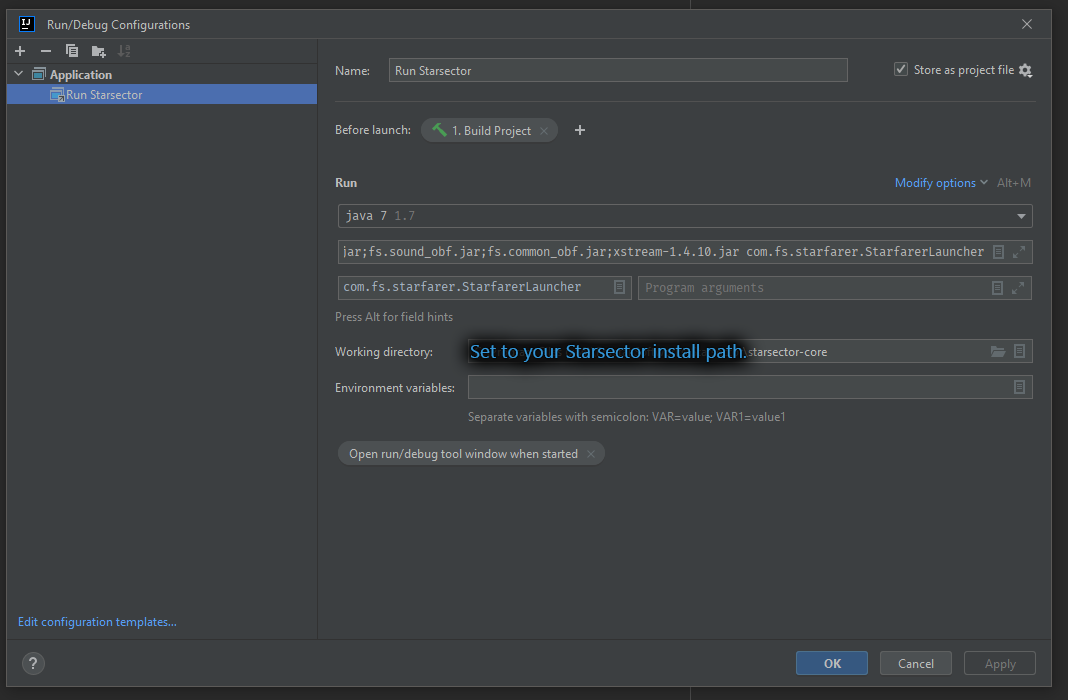Uncheck Store as project file
The width and height of the screenshot is (1068, 700).
901,70
